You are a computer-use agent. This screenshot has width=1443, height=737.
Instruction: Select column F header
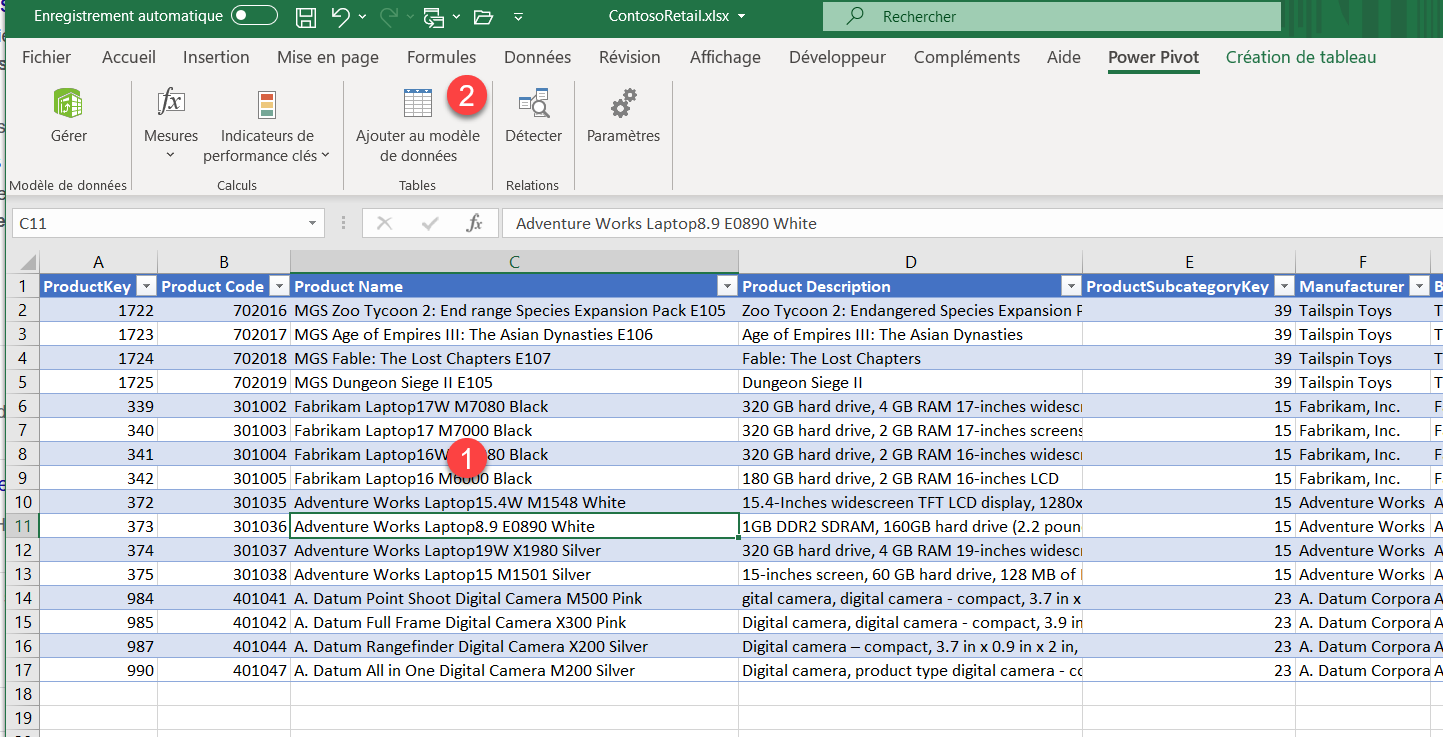click(x=1362, y=262)
